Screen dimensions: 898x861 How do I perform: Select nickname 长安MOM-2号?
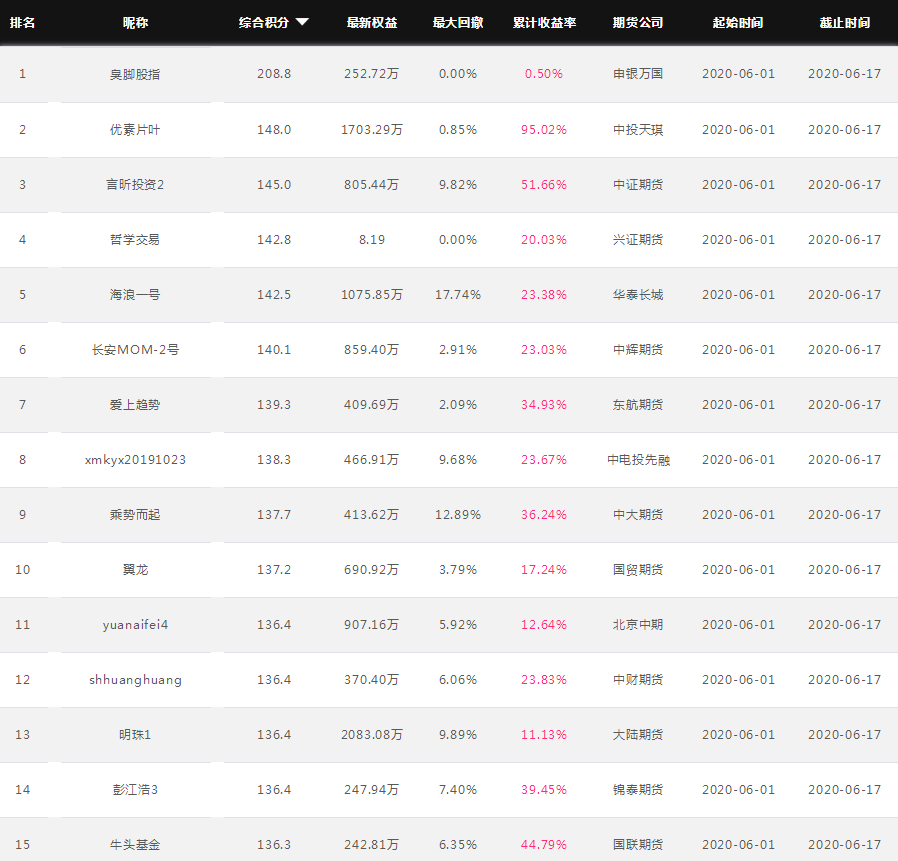tap(135, 349)
